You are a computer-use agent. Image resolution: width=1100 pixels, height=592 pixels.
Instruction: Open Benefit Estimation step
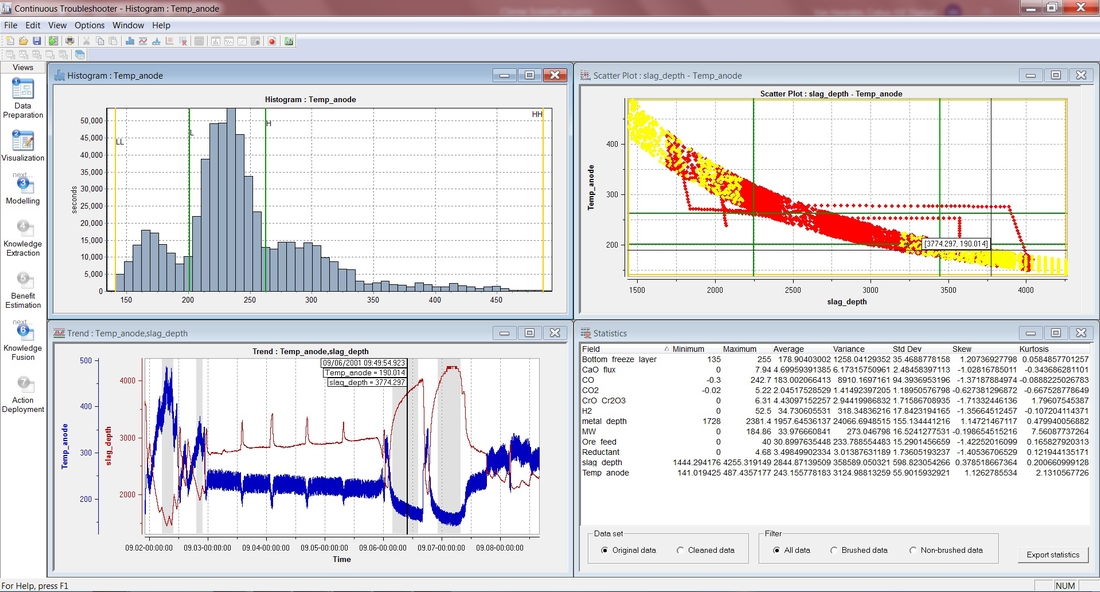pyautogui.click(x=22, y=290)
